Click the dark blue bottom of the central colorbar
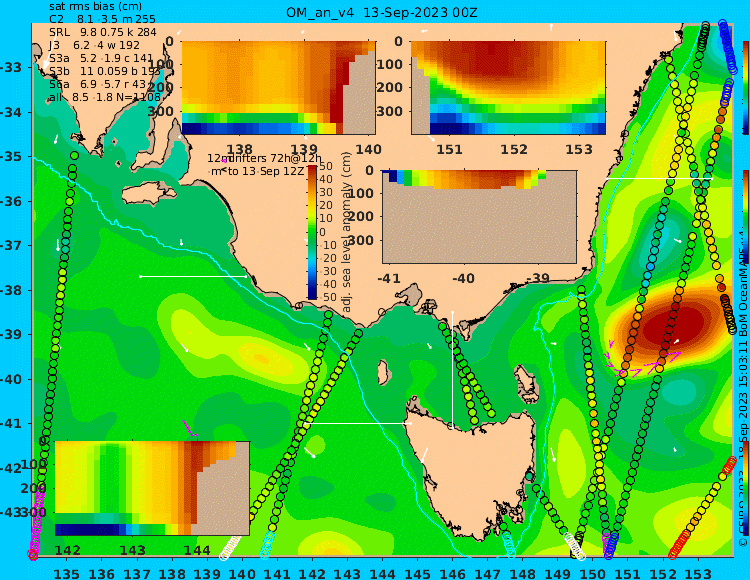 pyautogui.click(x=312, y=296)
